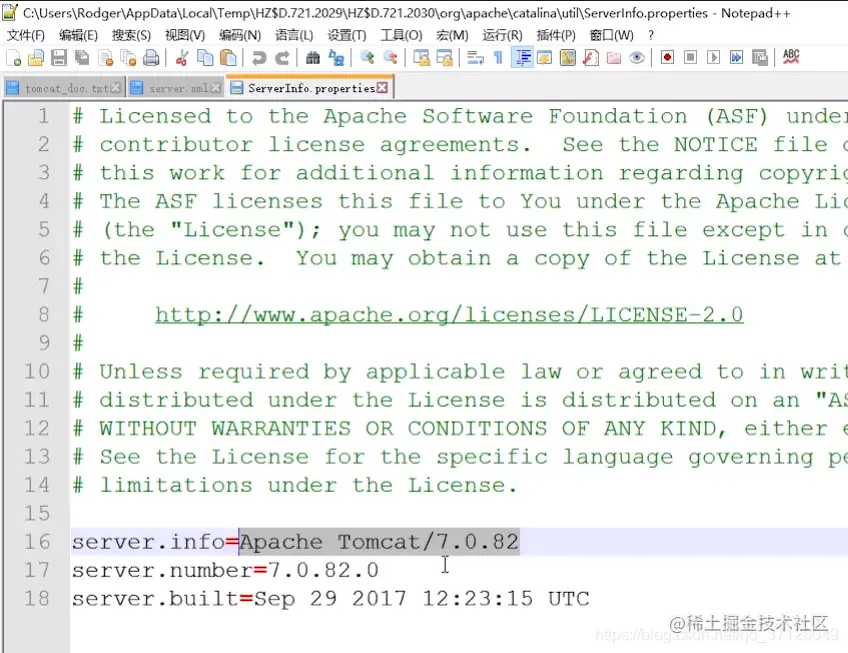Open Folder as Workspace icon

pos(614,58)
